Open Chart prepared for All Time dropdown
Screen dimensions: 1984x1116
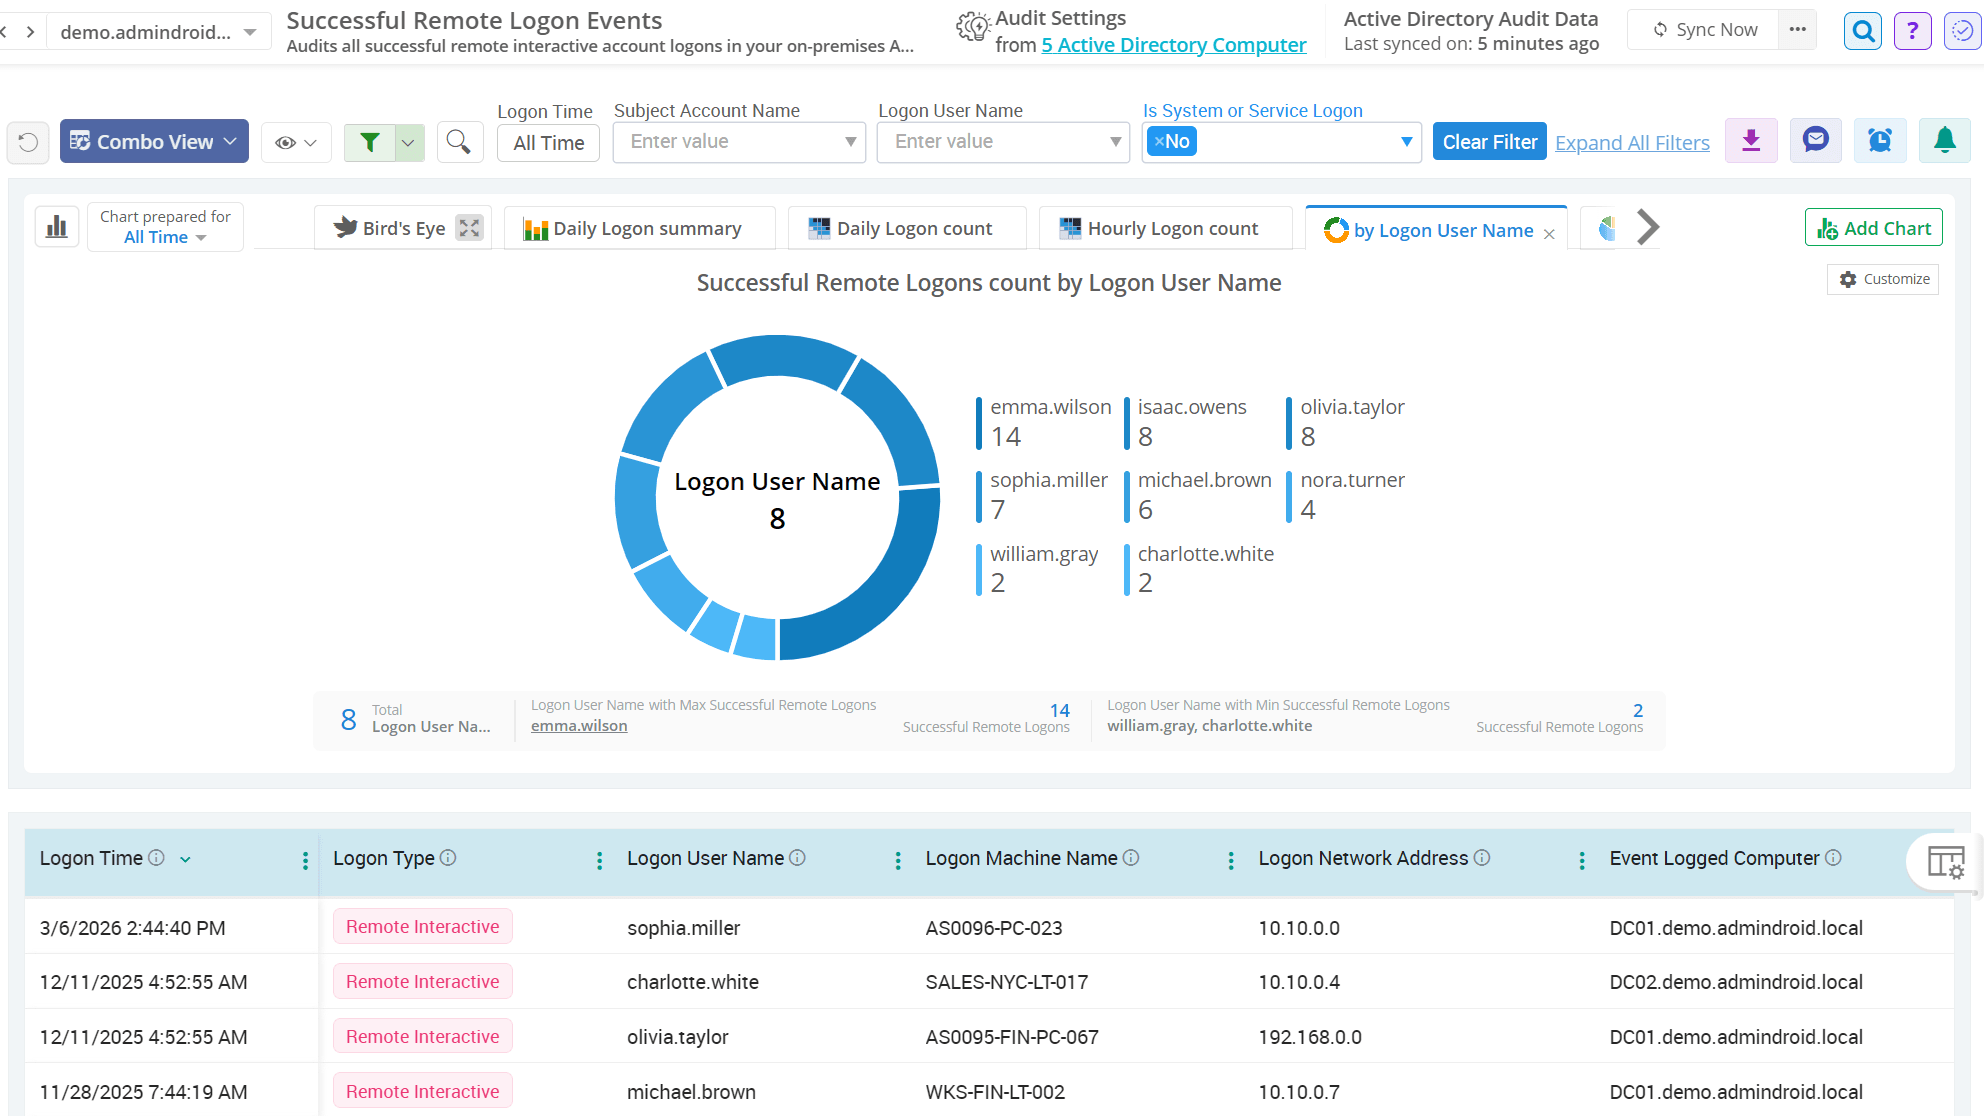[x=165, y=237]
